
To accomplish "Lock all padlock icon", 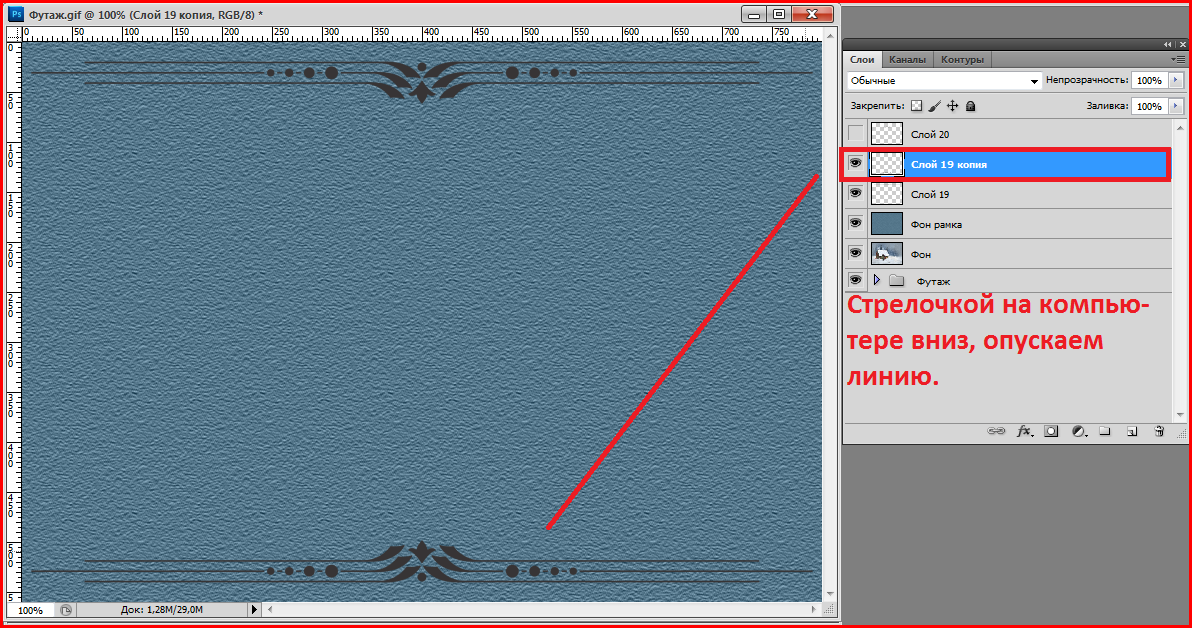I will [x=971, y=106].
